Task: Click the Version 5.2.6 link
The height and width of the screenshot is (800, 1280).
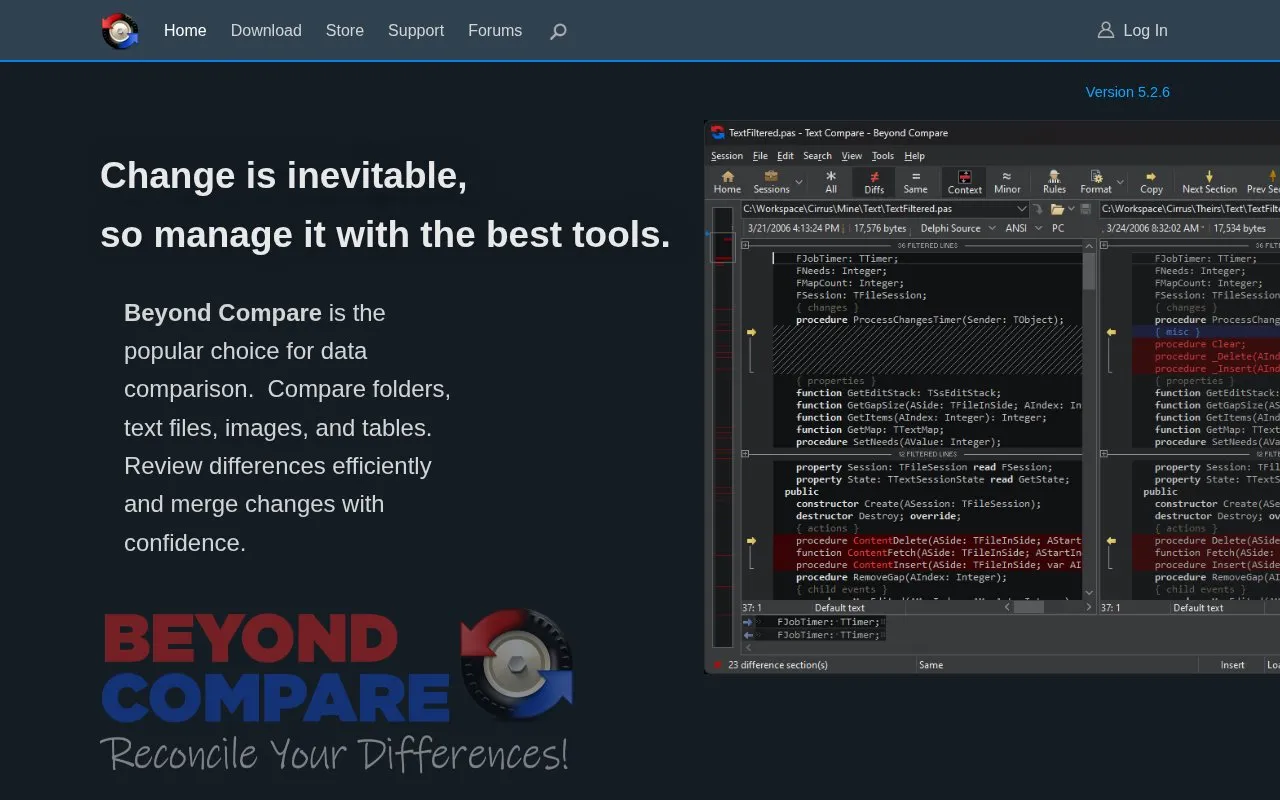Action: (1128, 92)
